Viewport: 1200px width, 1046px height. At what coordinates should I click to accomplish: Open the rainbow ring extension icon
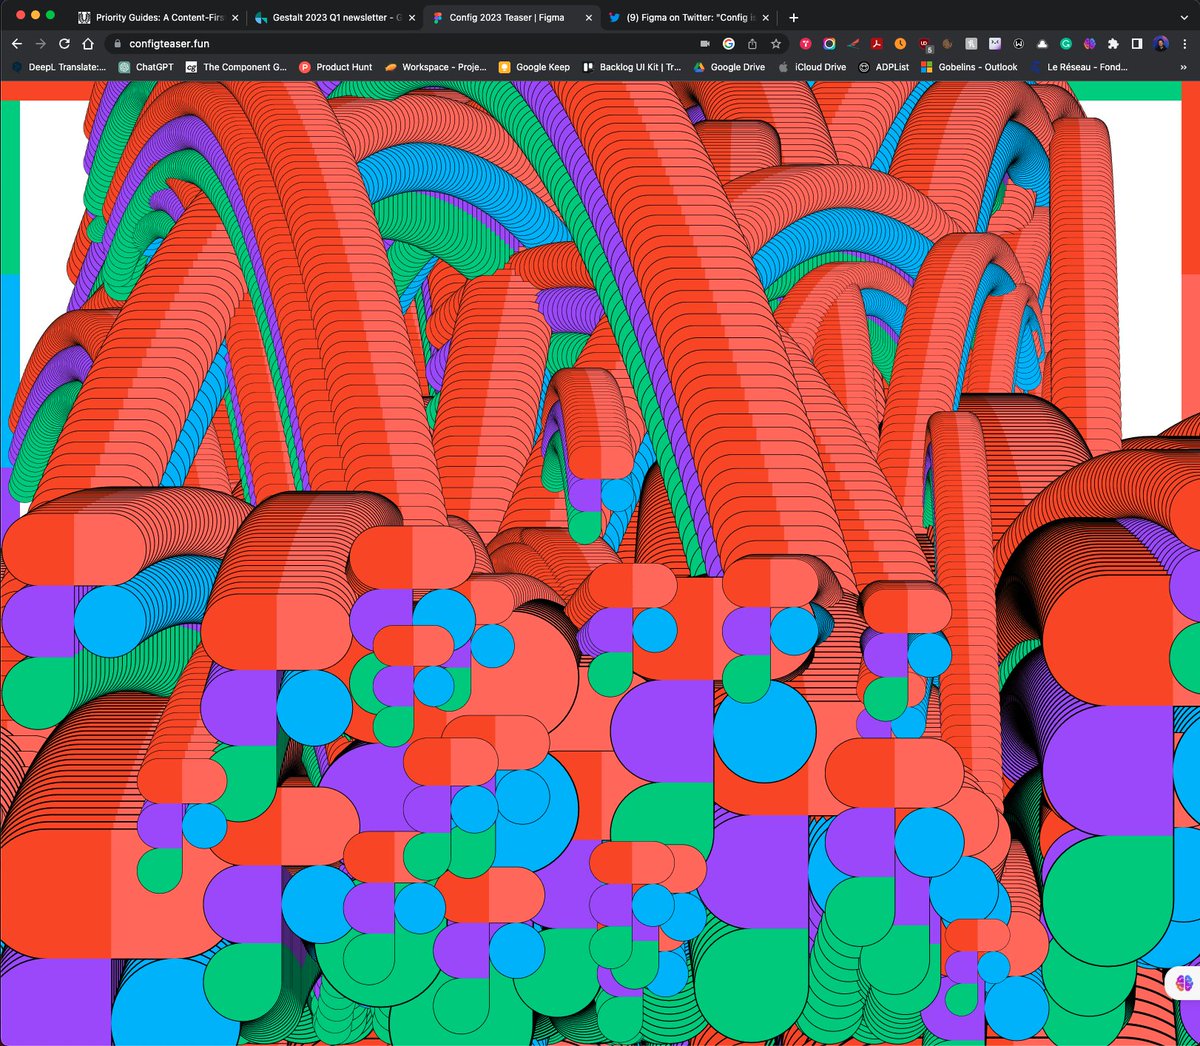pos(829,44)
